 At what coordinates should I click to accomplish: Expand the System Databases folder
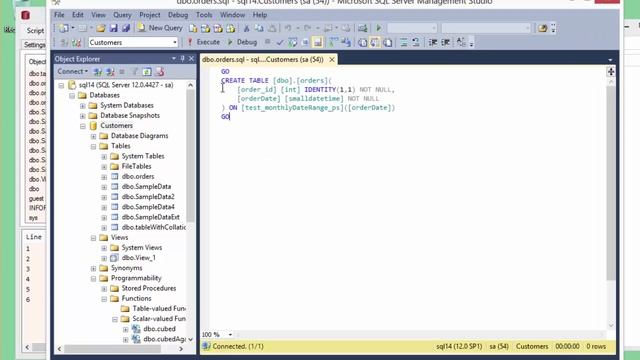pyautogui.click(x=82, y=106)
